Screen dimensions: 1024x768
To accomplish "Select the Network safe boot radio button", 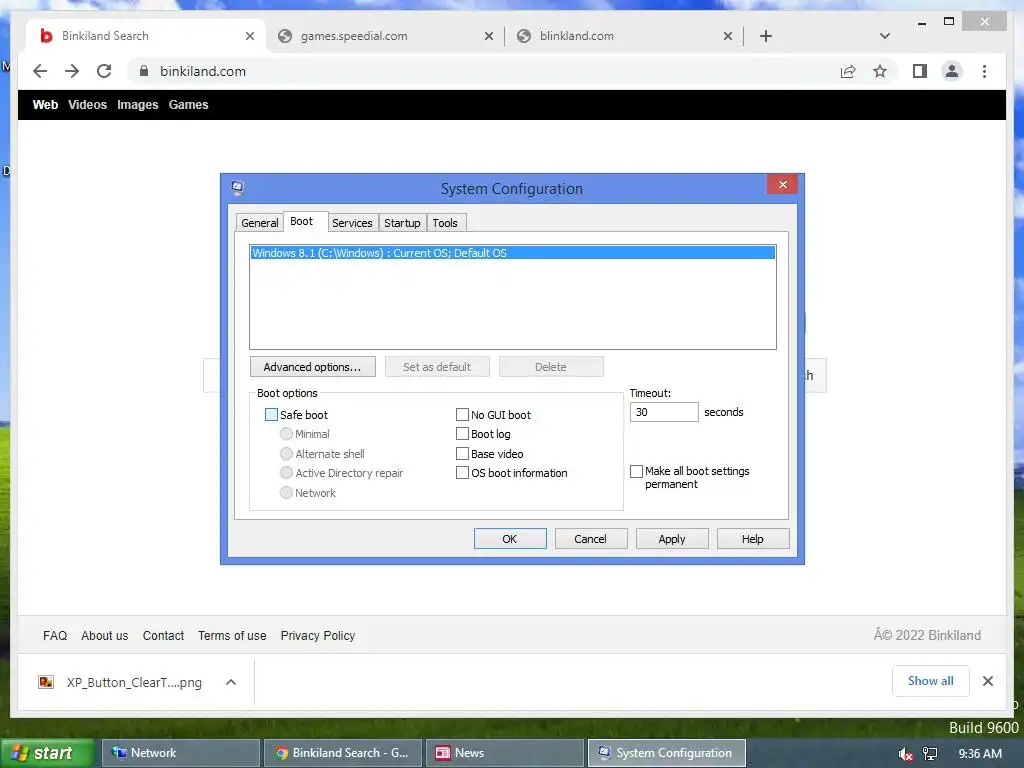I will (286, 492).
